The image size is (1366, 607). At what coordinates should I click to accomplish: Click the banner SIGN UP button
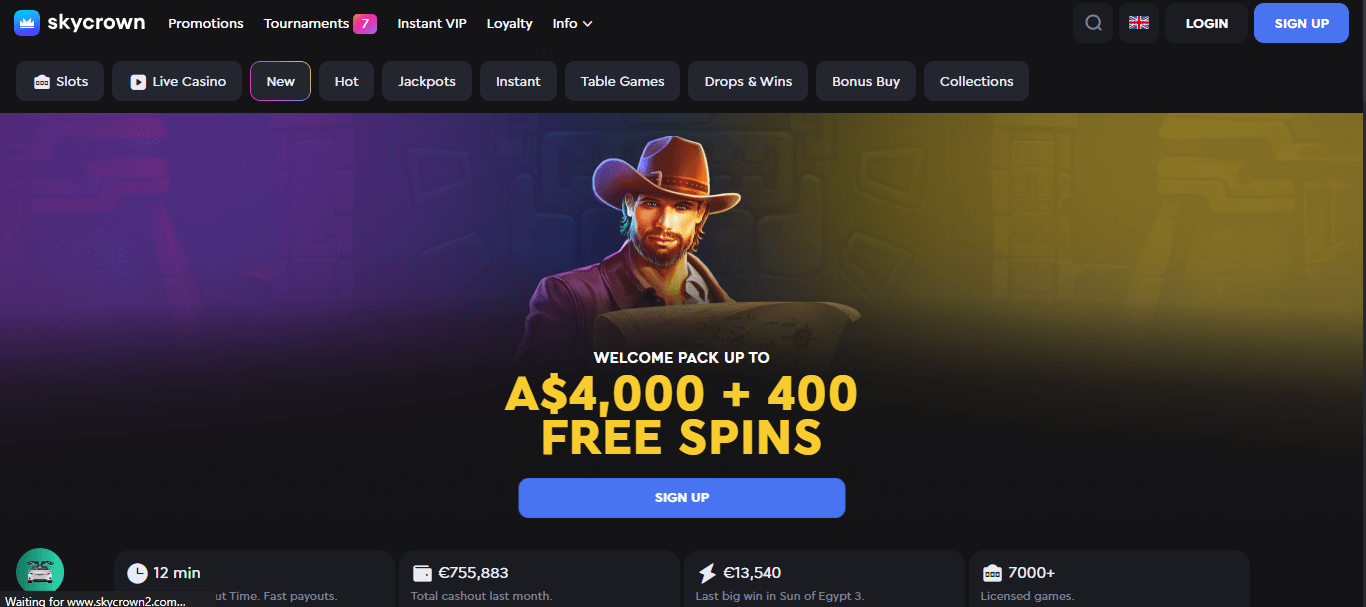pos(682,497)
